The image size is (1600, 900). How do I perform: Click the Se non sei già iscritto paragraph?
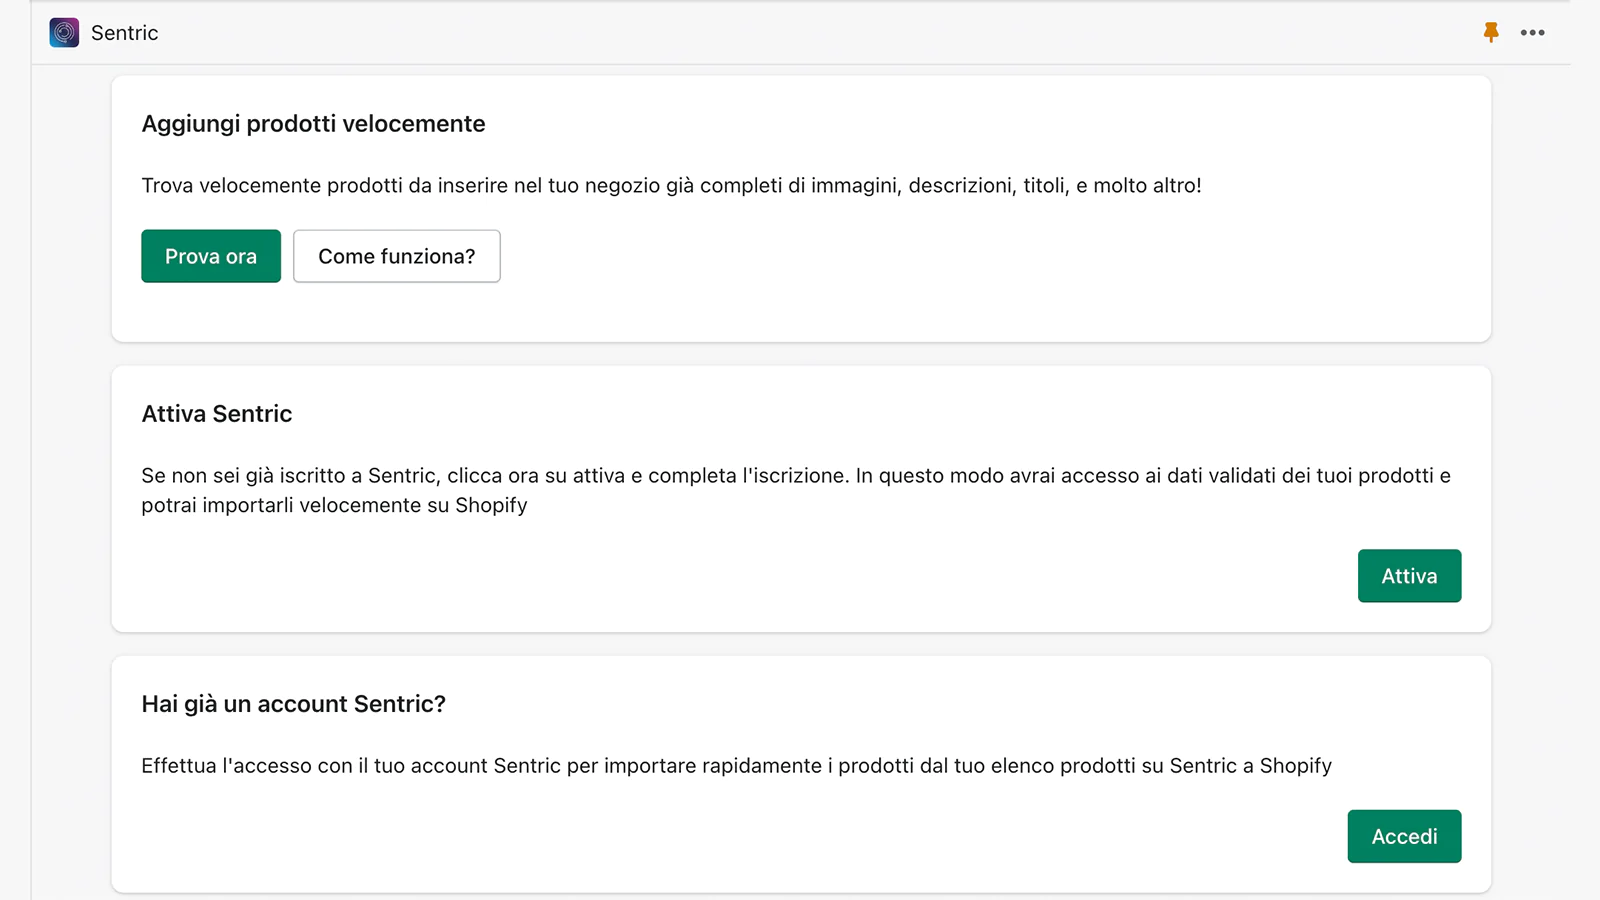(796, 490)
